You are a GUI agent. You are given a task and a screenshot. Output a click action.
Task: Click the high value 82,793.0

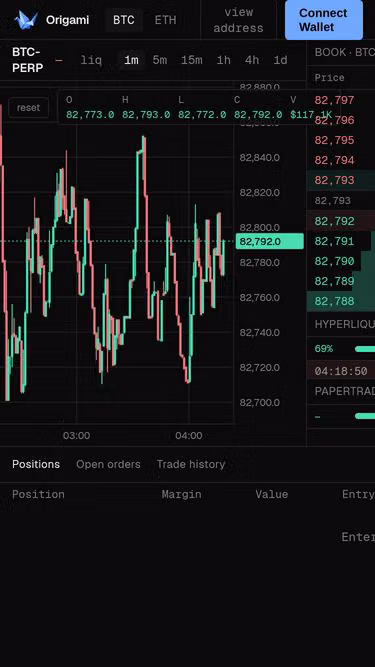click(x=146, y=115)
